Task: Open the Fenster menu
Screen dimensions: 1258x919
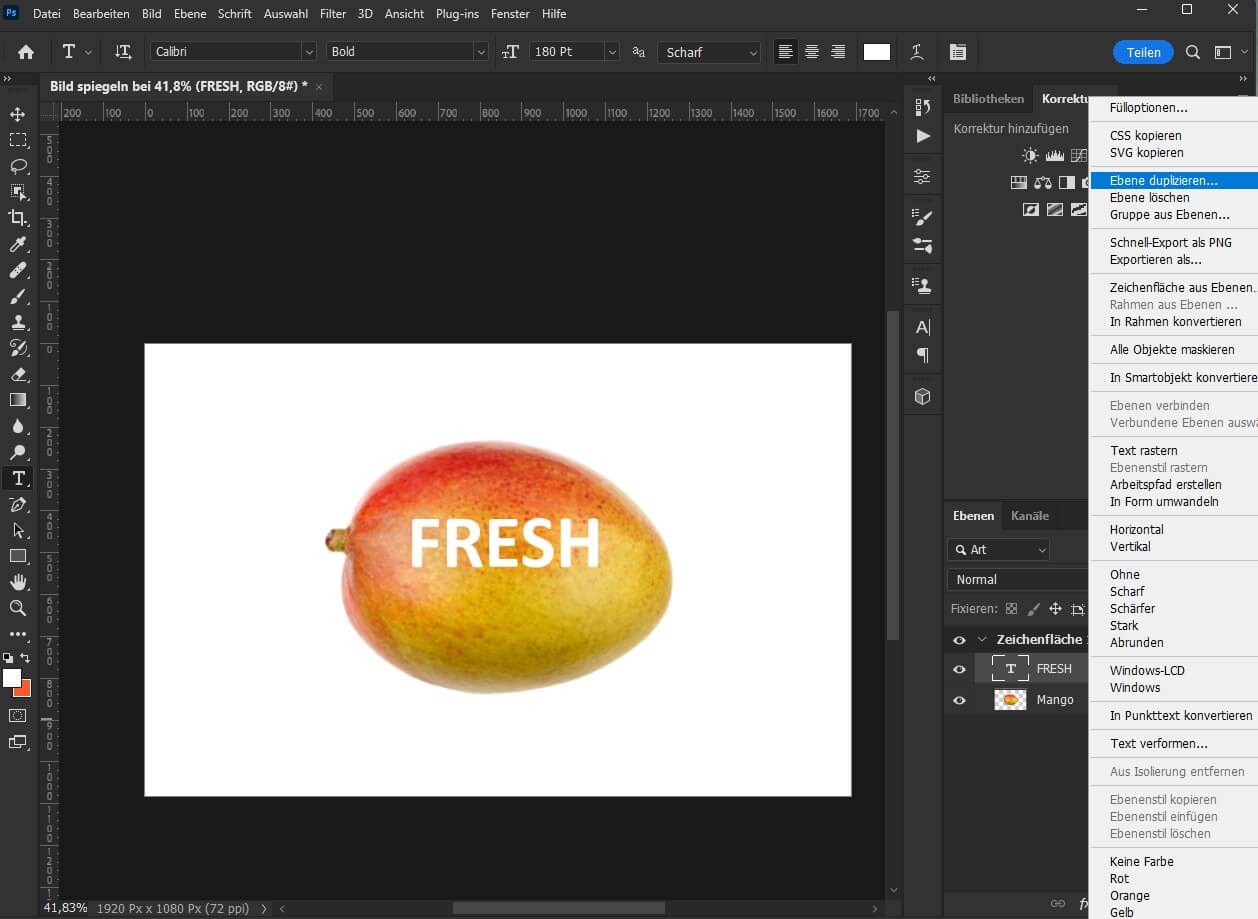Action: coord(509,13)
